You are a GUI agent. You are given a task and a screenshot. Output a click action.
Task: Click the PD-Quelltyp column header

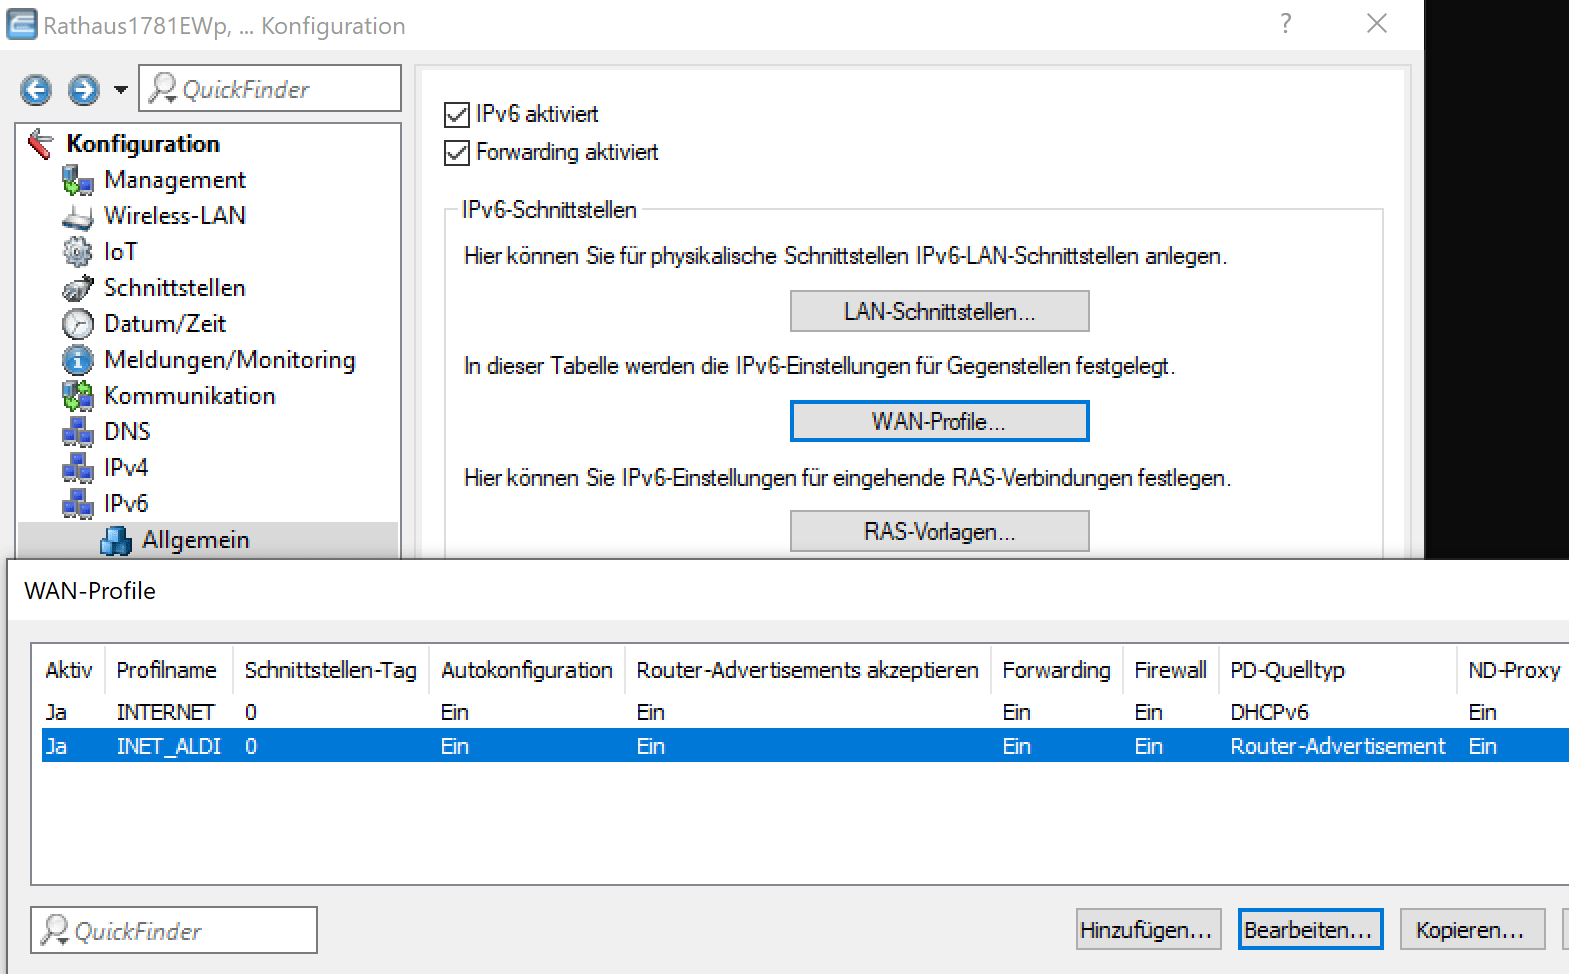click(x=1288, y=670)
